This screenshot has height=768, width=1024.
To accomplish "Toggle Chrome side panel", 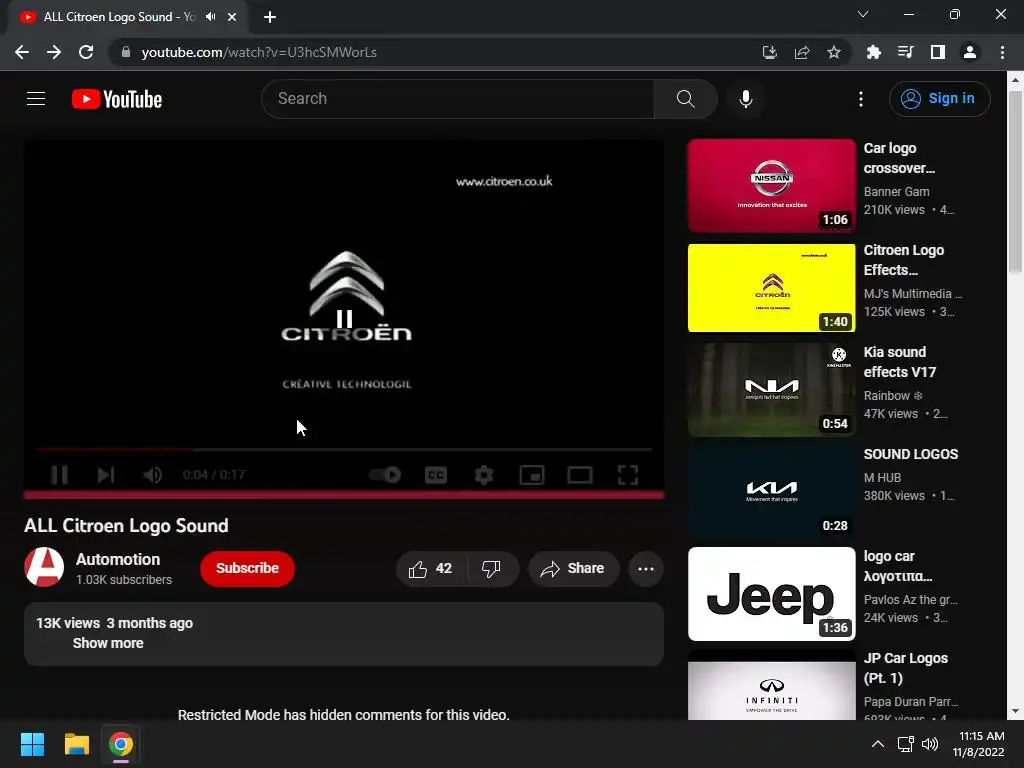I will (x=938, y=52).
